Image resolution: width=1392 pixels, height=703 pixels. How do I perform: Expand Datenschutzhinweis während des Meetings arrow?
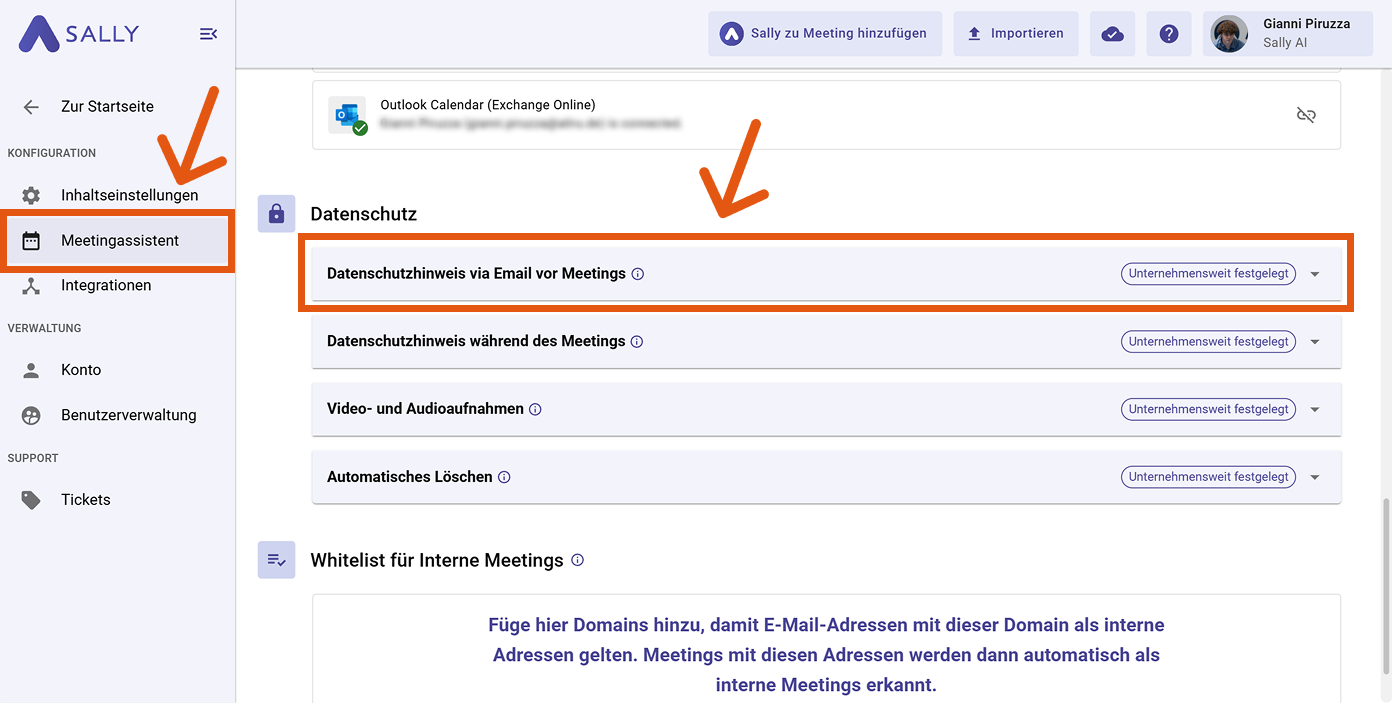(x=1315, y=342)
